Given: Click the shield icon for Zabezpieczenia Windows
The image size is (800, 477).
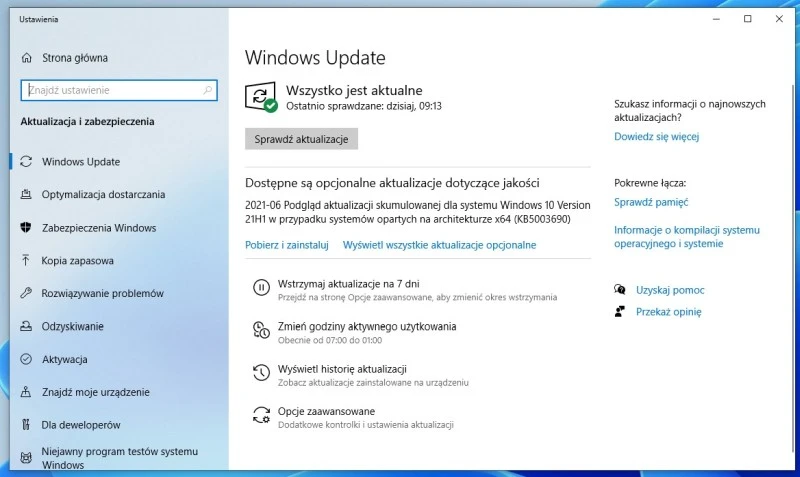Looking at the screenshot, I should click(26, 228).
